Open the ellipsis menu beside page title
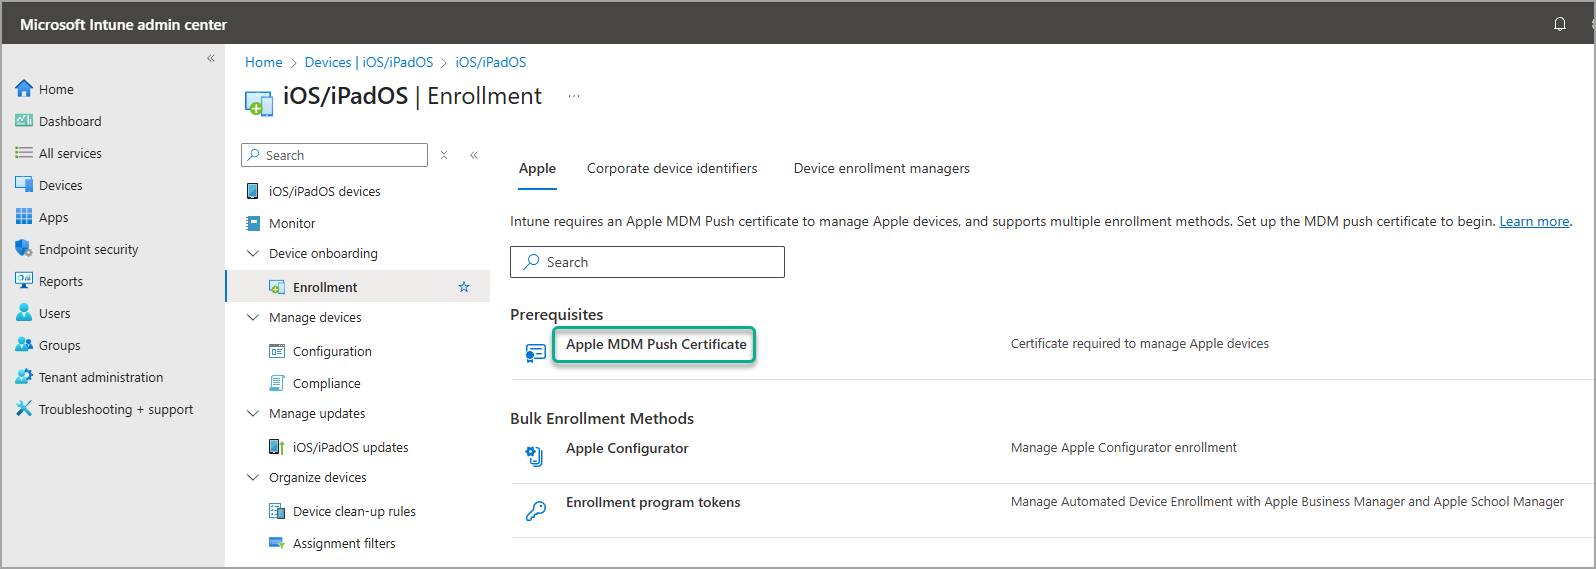Screen dimensions: 1596x569 coord(574,96)
